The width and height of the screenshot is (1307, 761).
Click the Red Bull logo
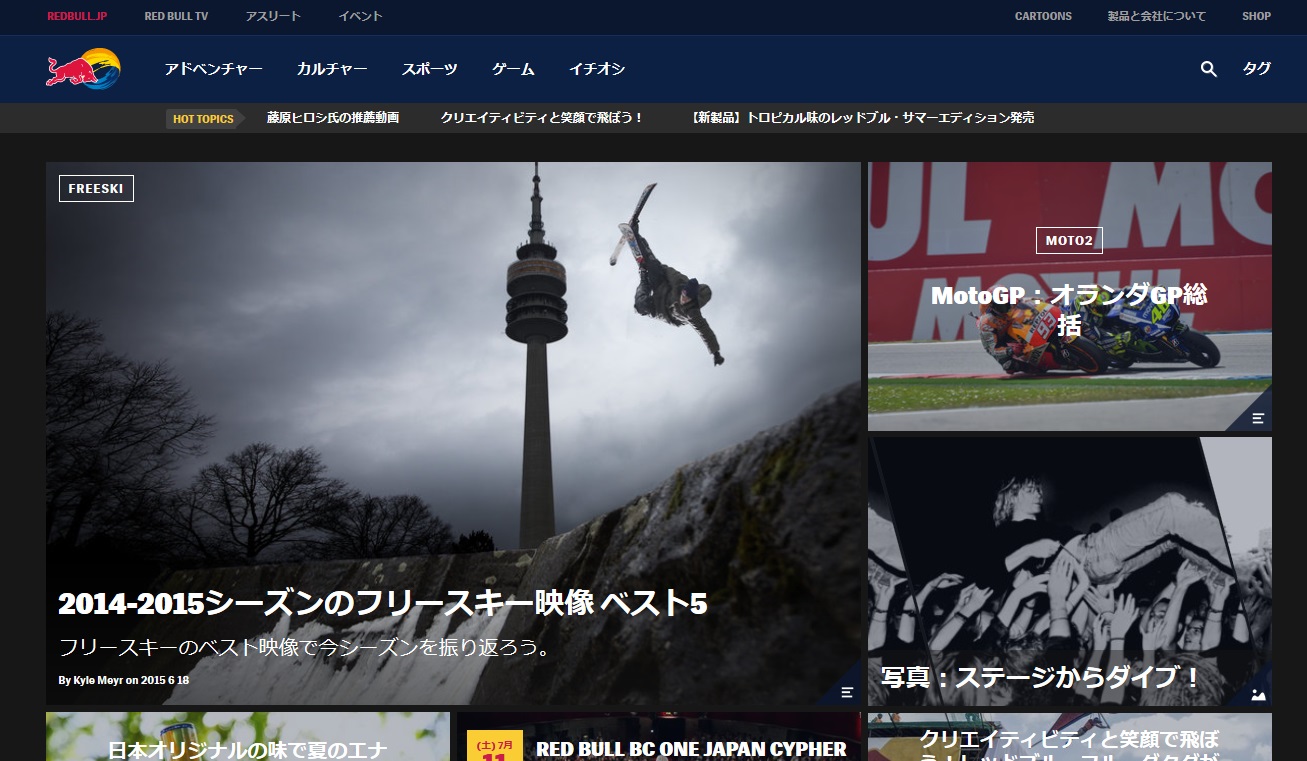(x=83, y=69)
